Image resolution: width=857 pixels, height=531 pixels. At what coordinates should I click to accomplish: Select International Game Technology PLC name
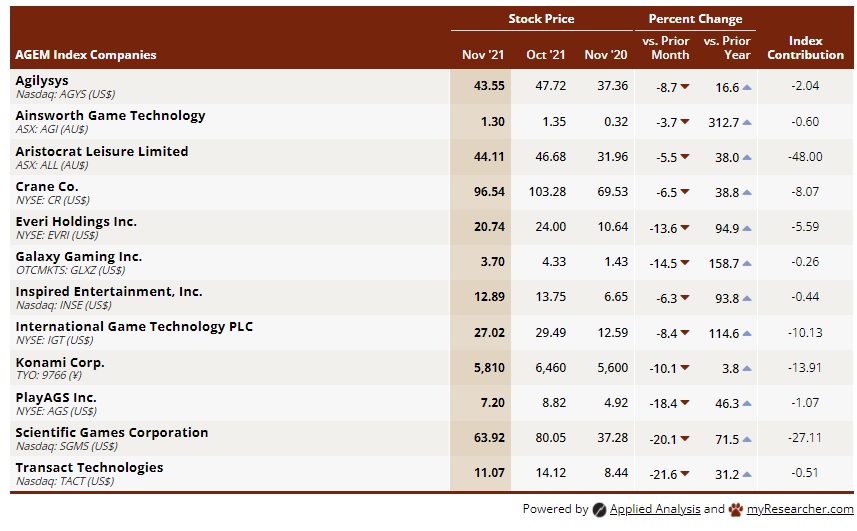pos(134,327)
